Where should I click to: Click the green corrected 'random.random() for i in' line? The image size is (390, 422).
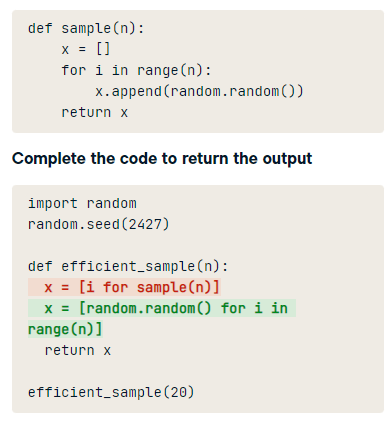point(162,308)
